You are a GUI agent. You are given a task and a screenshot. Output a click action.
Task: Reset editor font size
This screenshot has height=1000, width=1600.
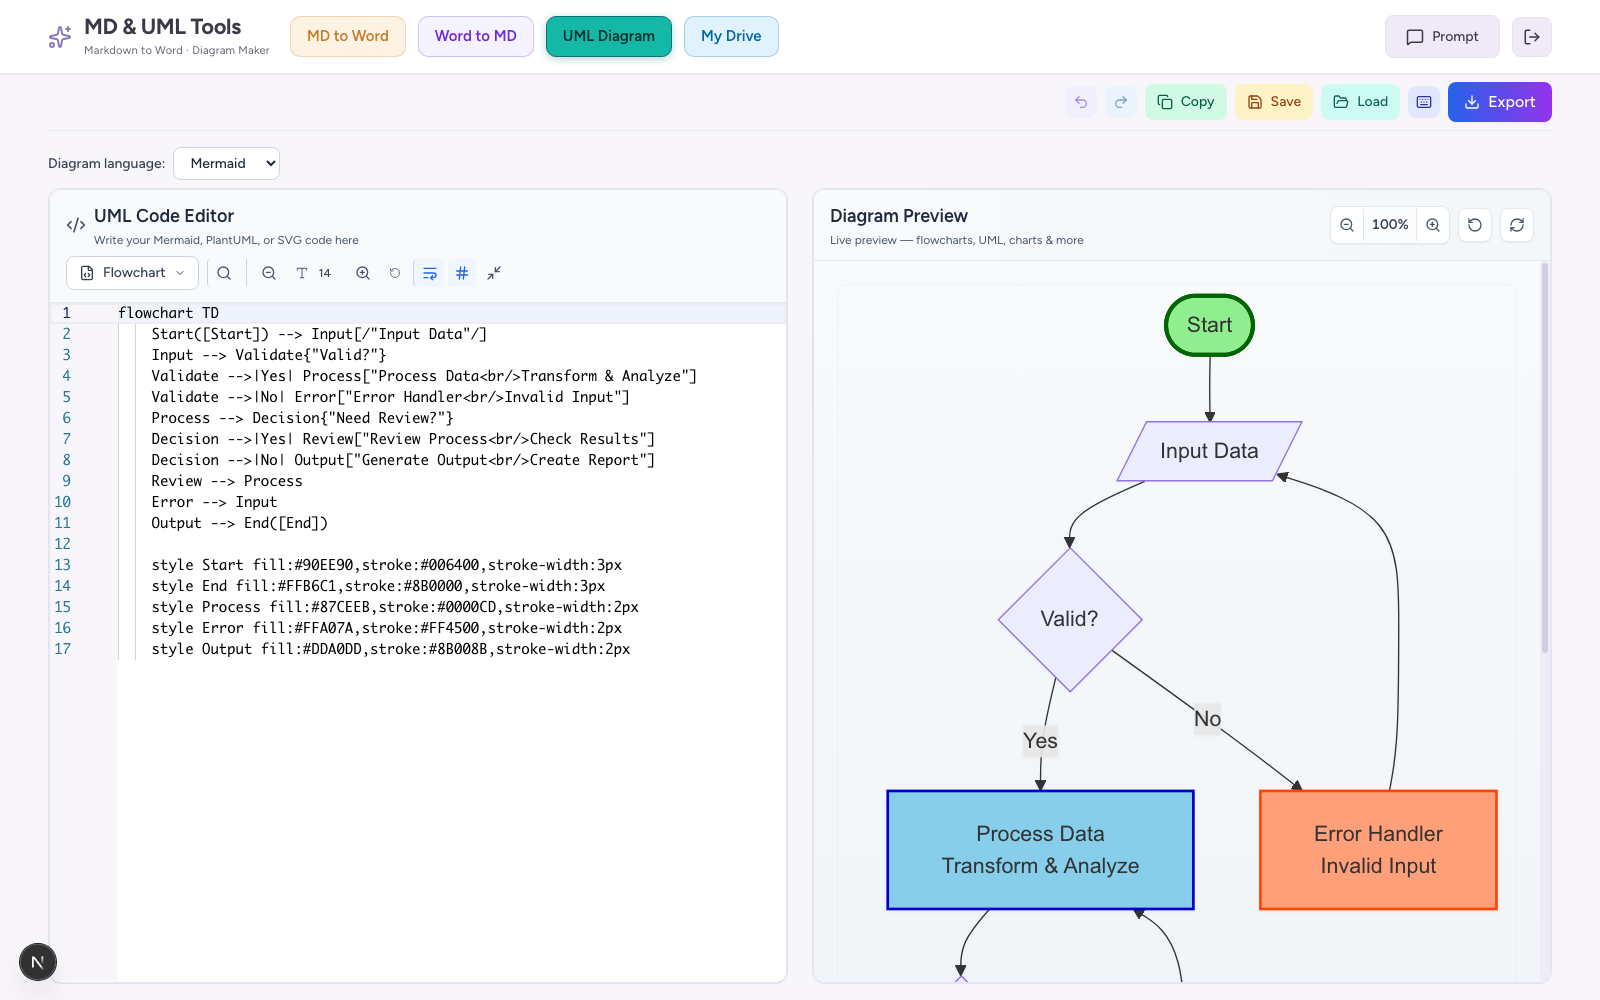(395, 273)
